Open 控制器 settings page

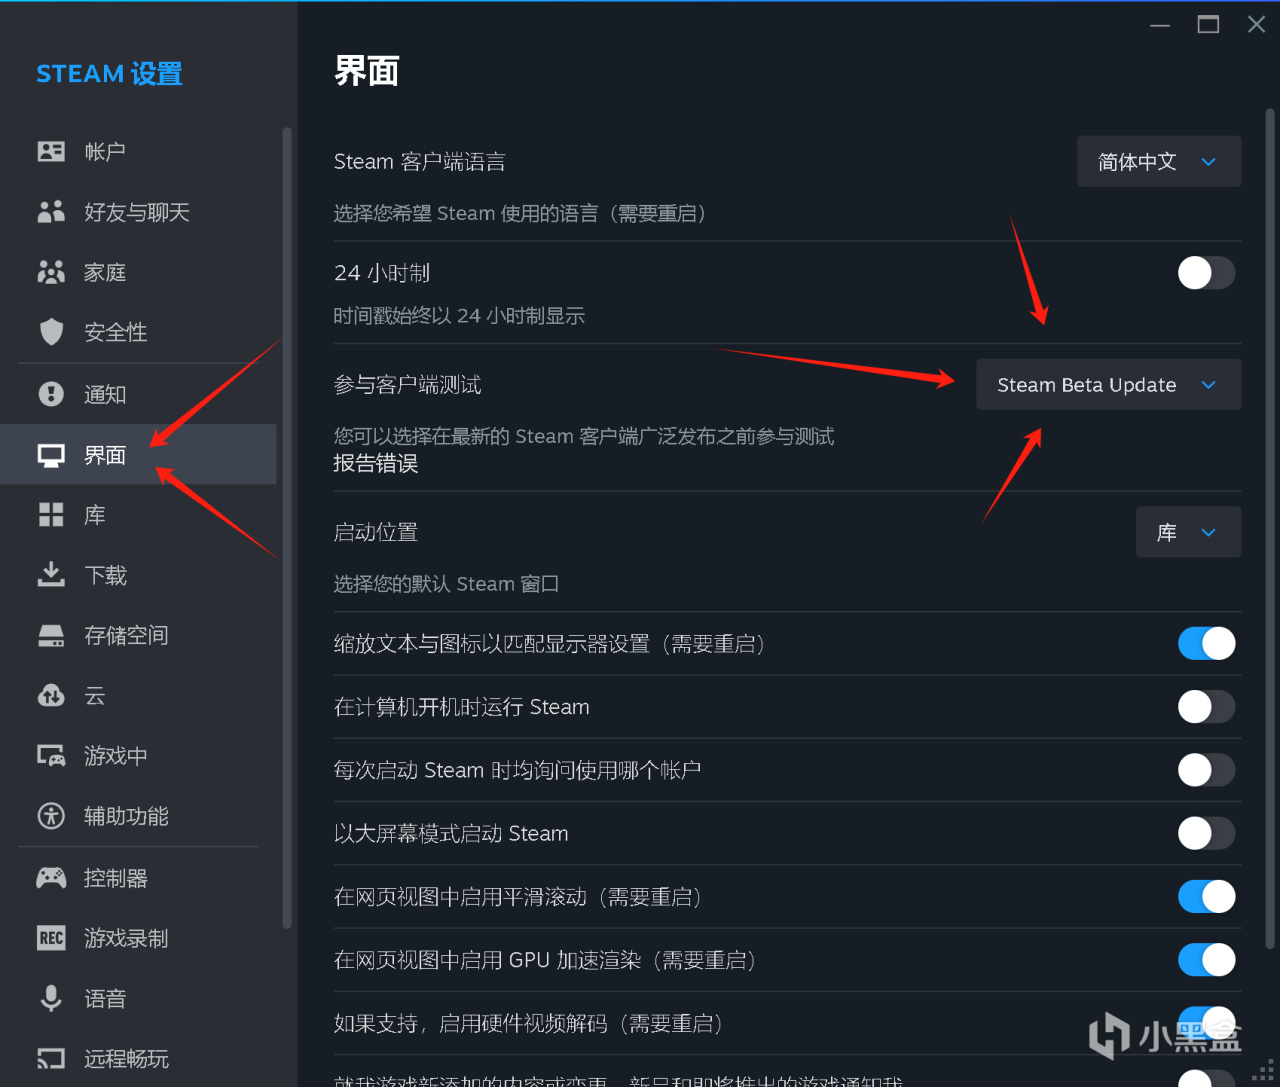tap(138, 878)
